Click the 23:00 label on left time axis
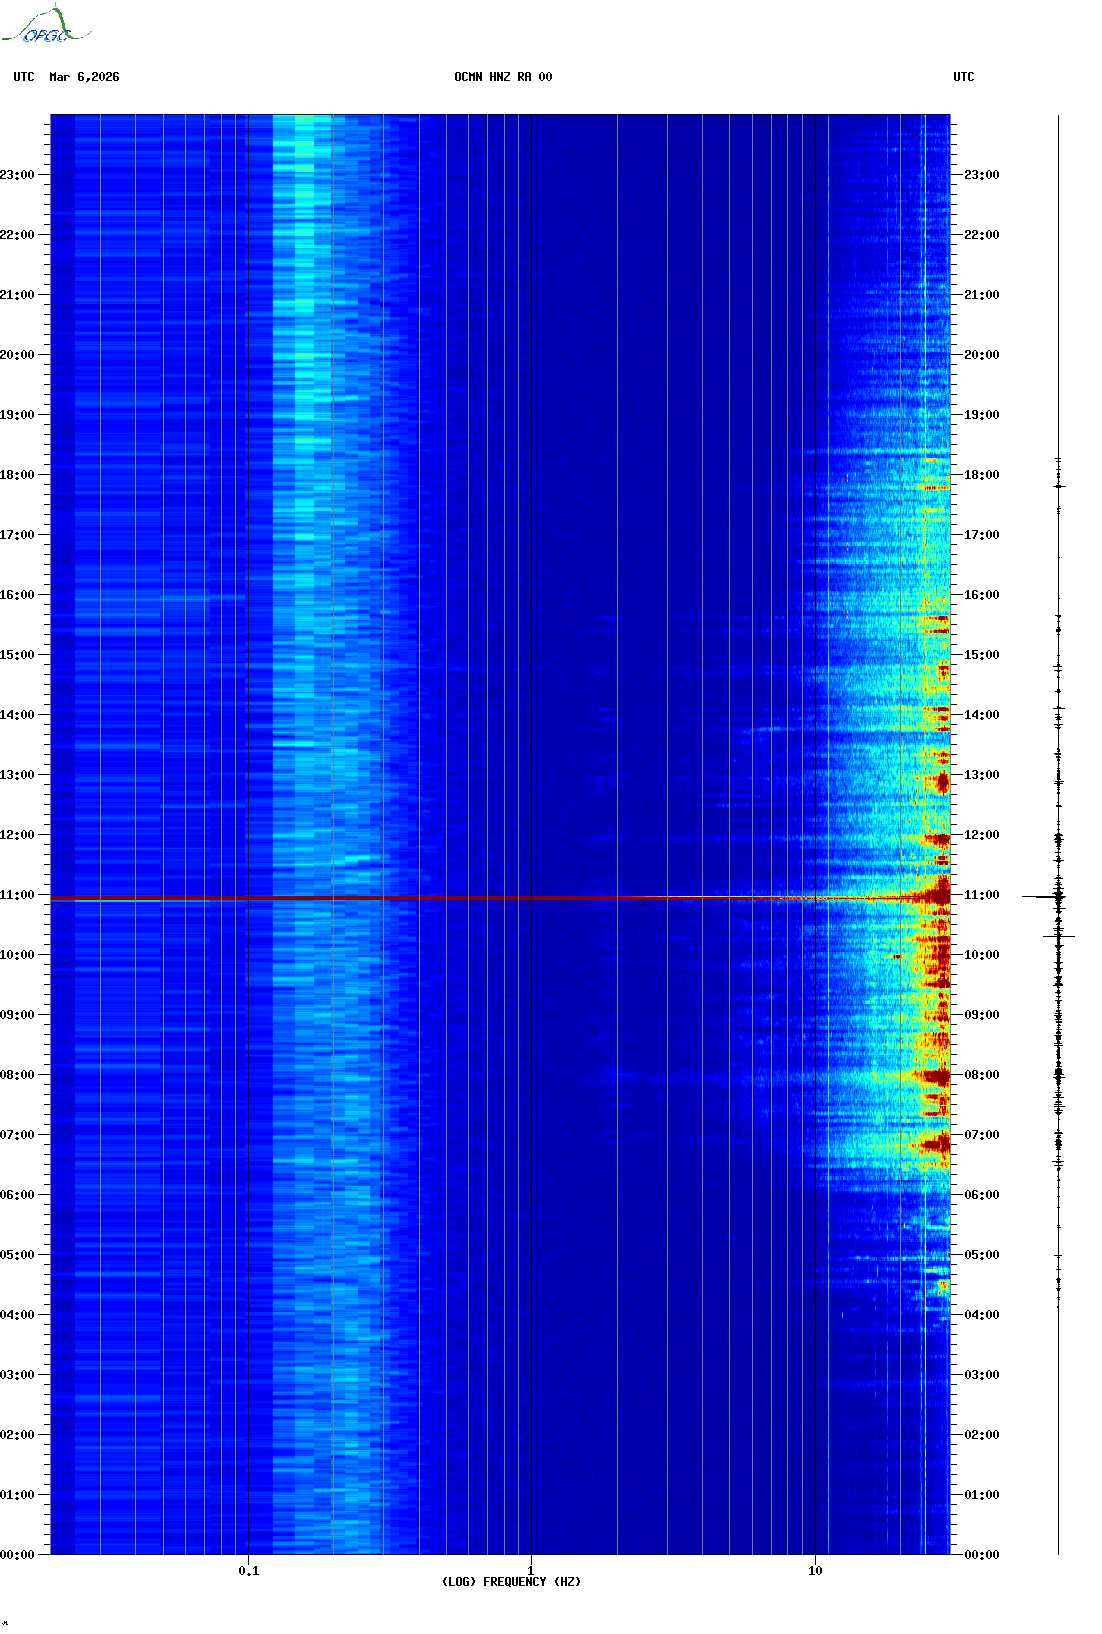1102x1634 pixels. (17, 175)
